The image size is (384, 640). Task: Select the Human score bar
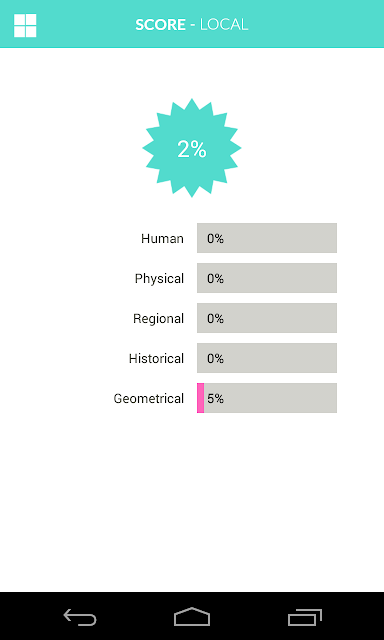(x=267, y=238)
